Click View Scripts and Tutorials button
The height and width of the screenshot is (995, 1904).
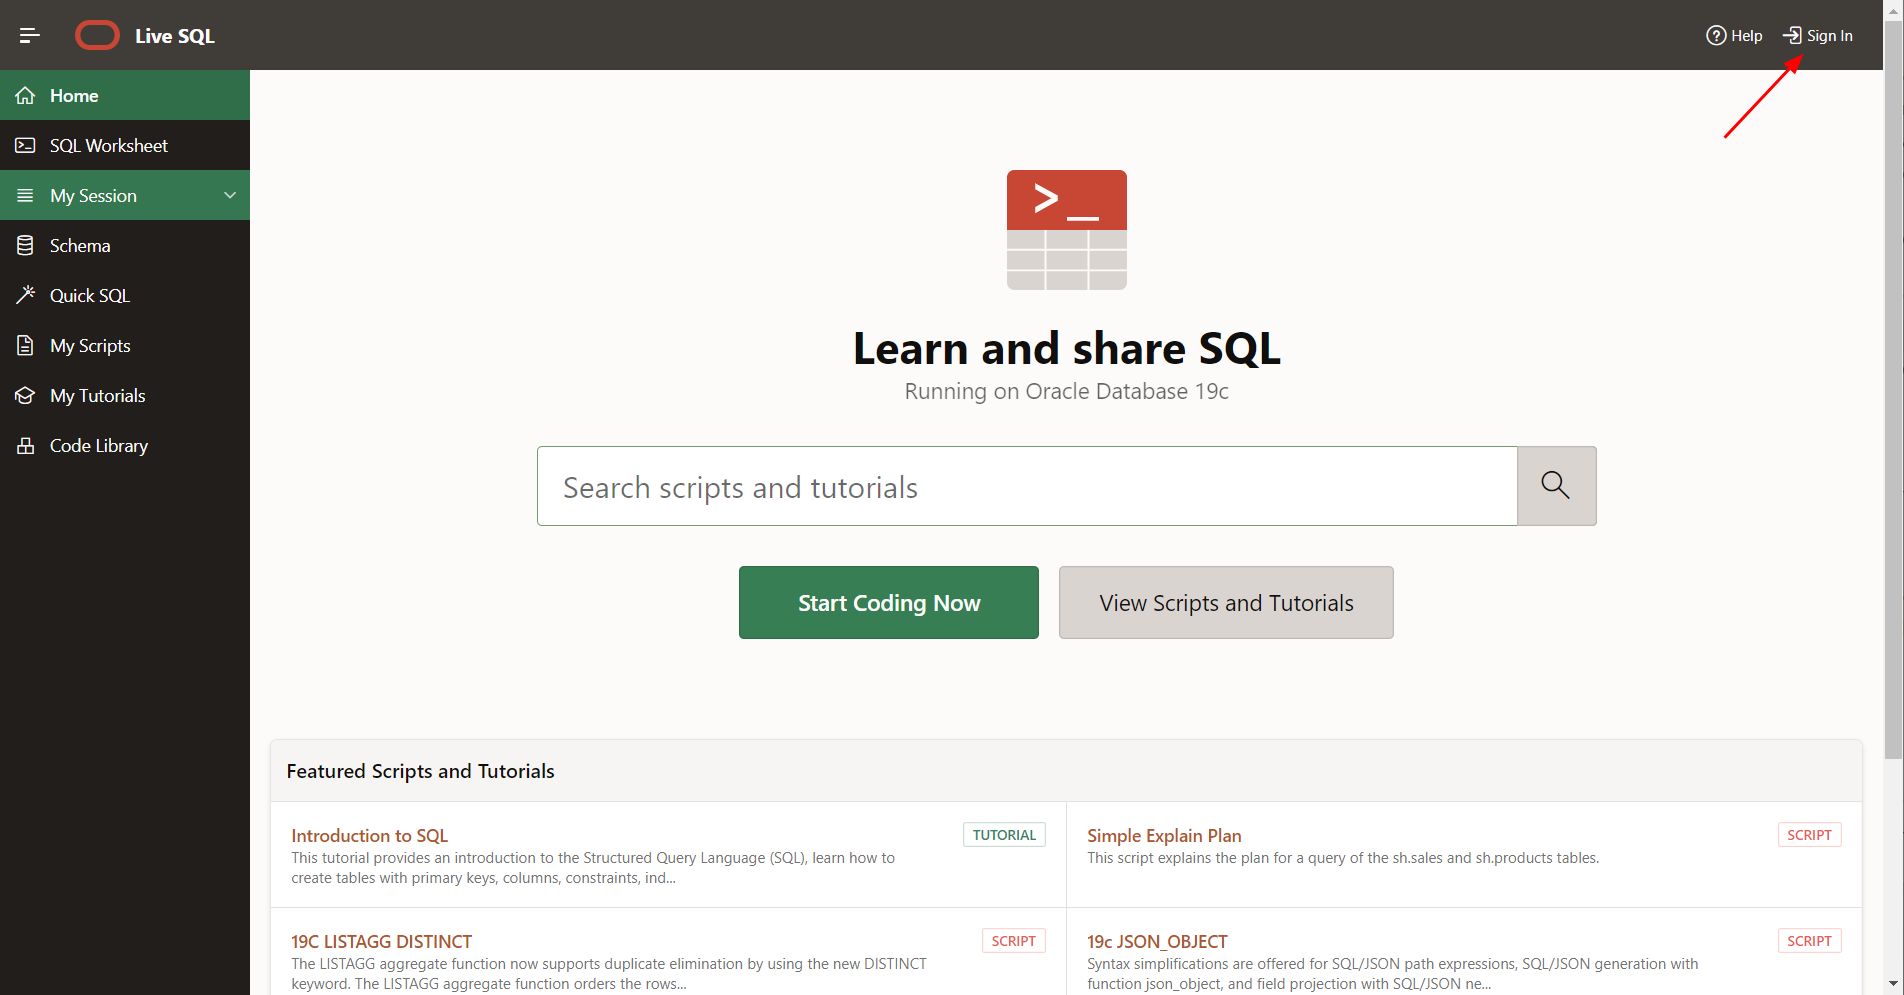(x=1226, y=602)
